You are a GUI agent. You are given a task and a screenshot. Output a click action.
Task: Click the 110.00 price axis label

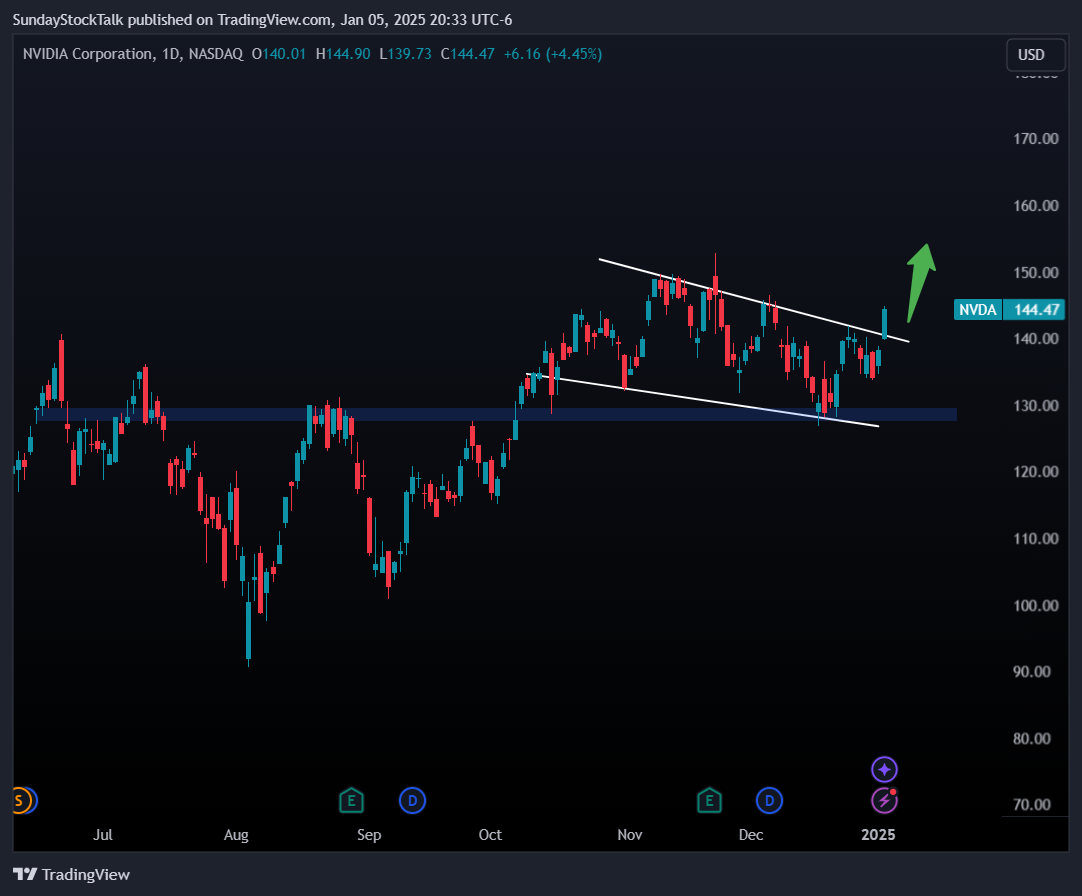[1035, 538]
